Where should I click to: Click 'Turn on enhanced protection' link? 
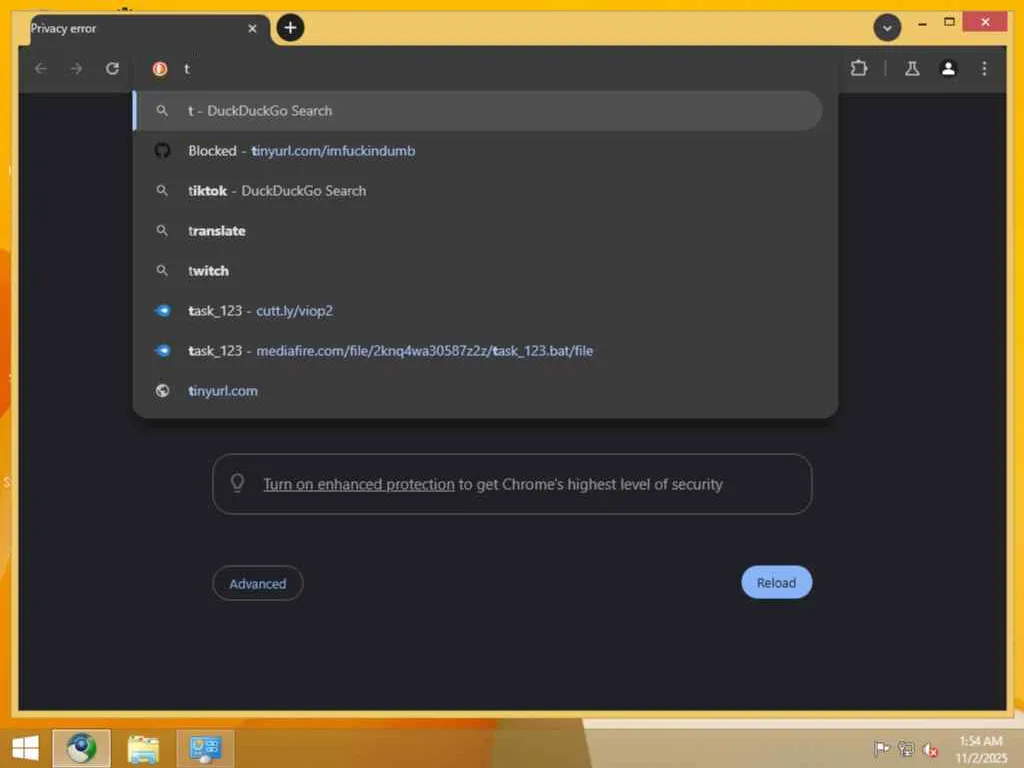pos(359,485)
